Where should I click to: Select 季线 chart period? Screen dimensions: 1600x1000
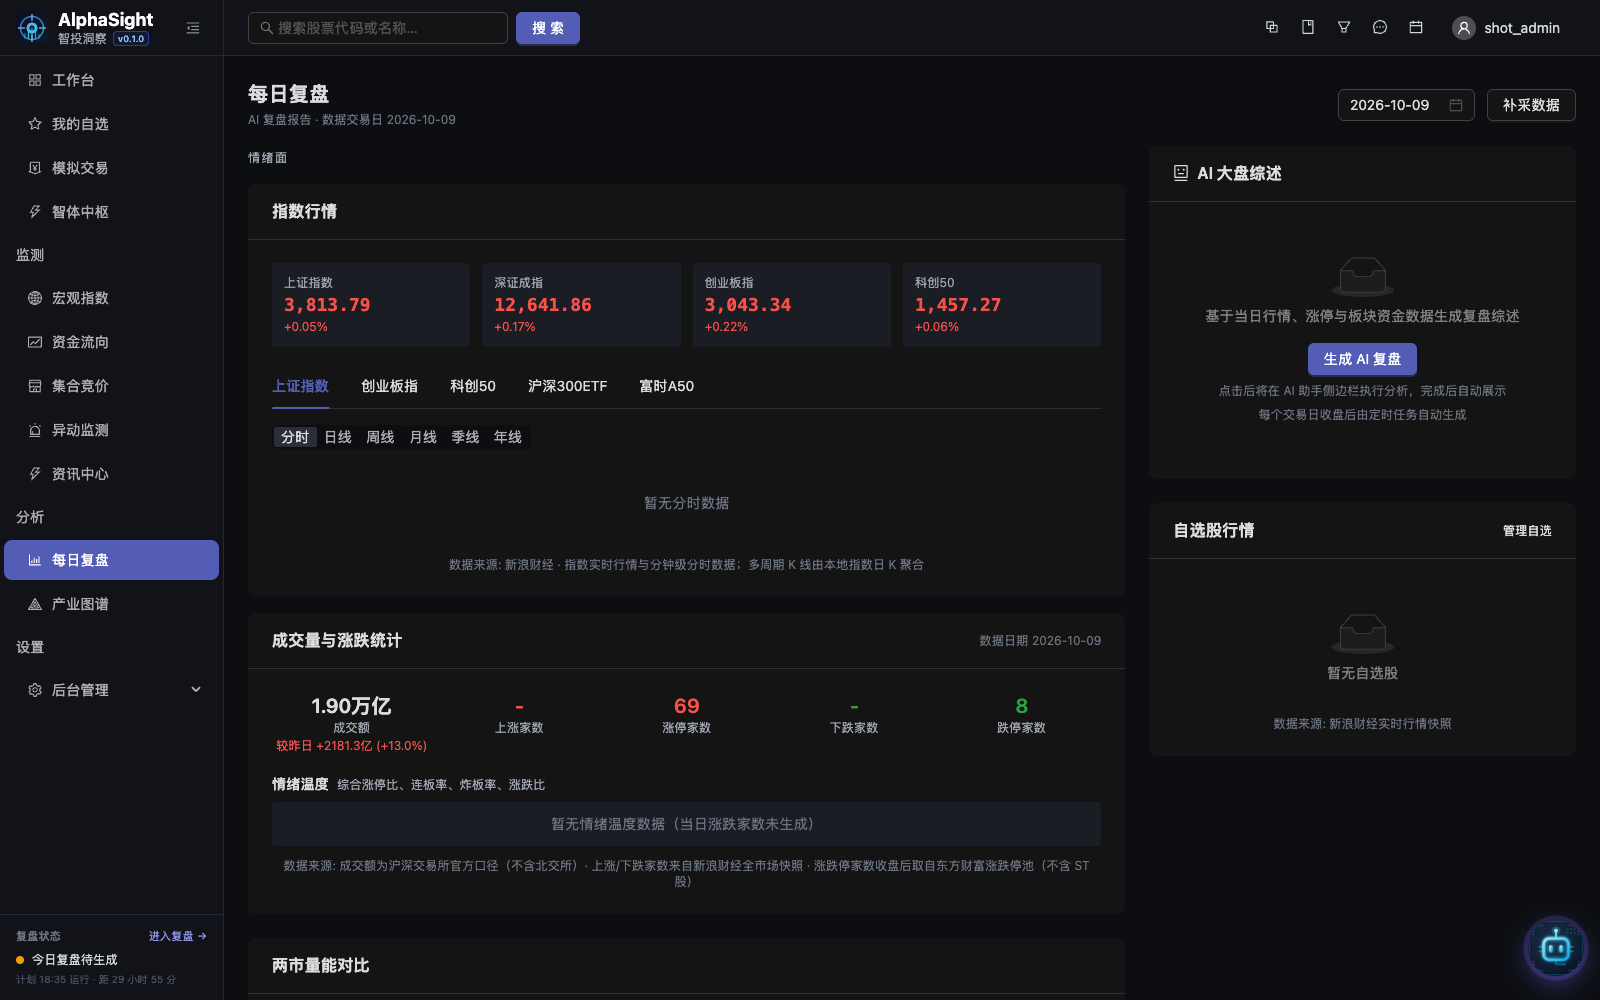465,437
